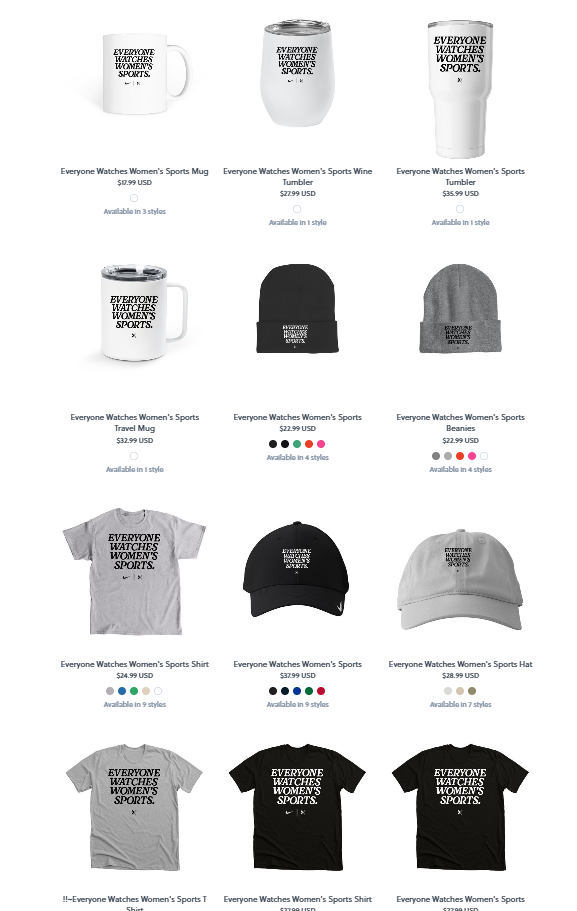
Task: Open the tall white tumbler image
Action: tap(460, 89)
